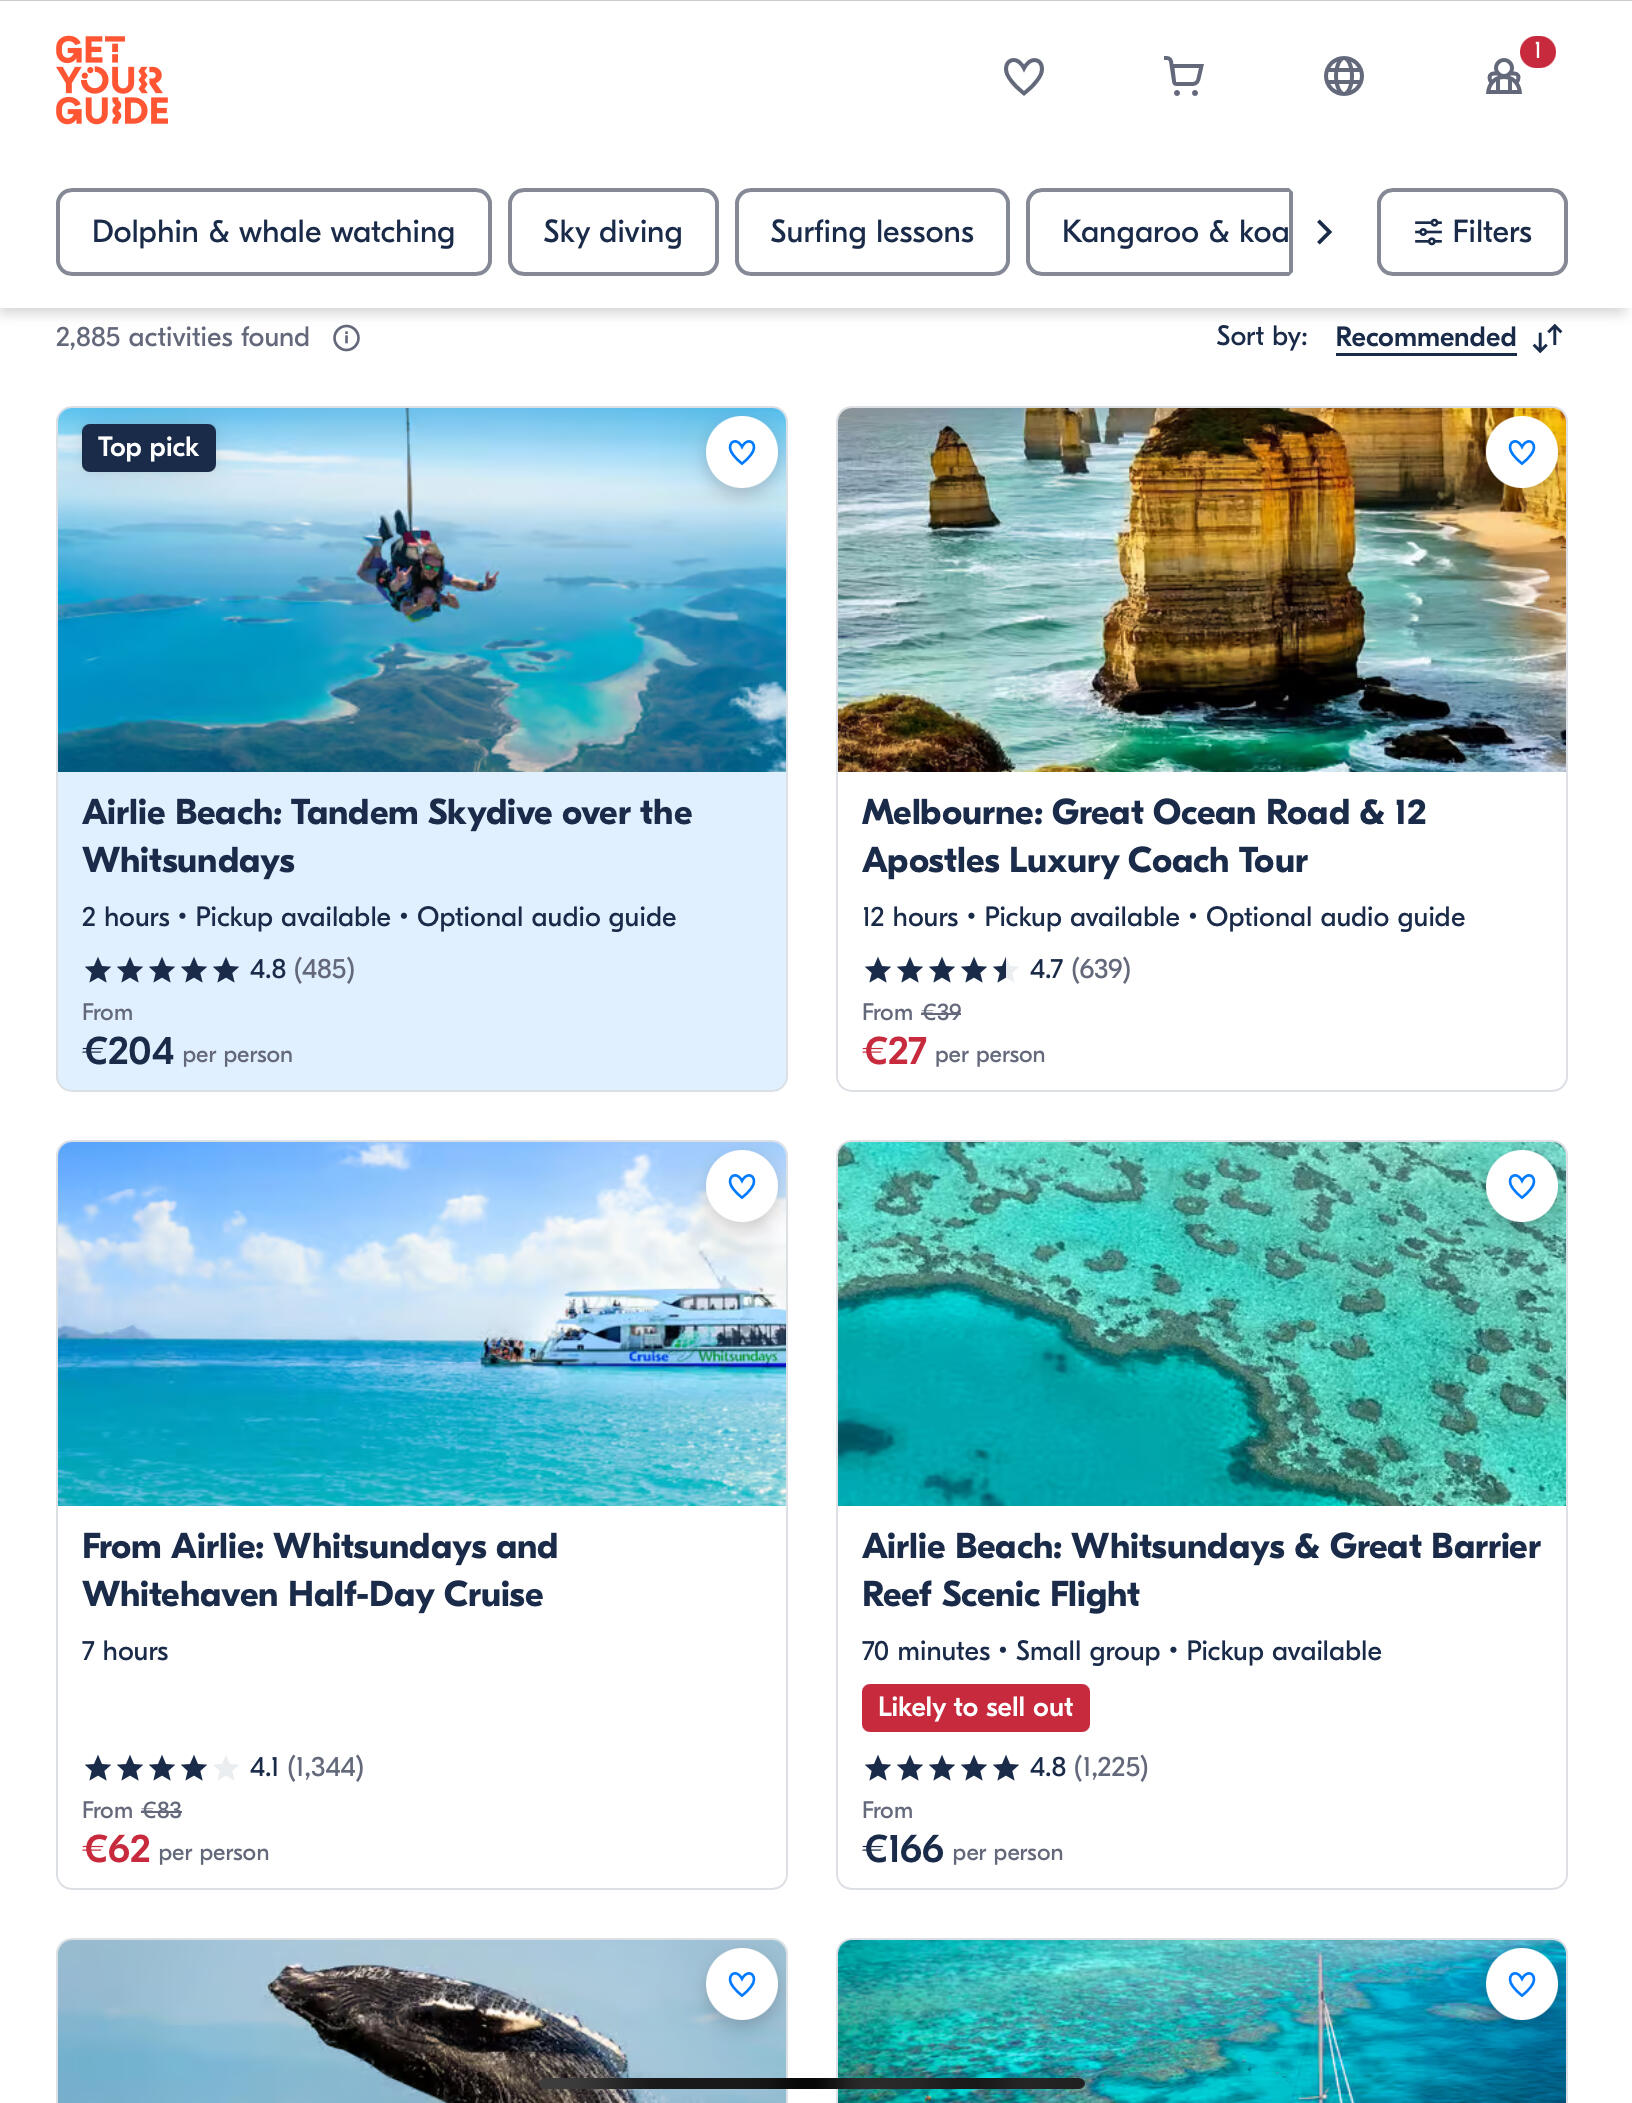Open the Tandem Skydive photo thumbnail
The image size is (1632, 2103).
pos(422,590)
